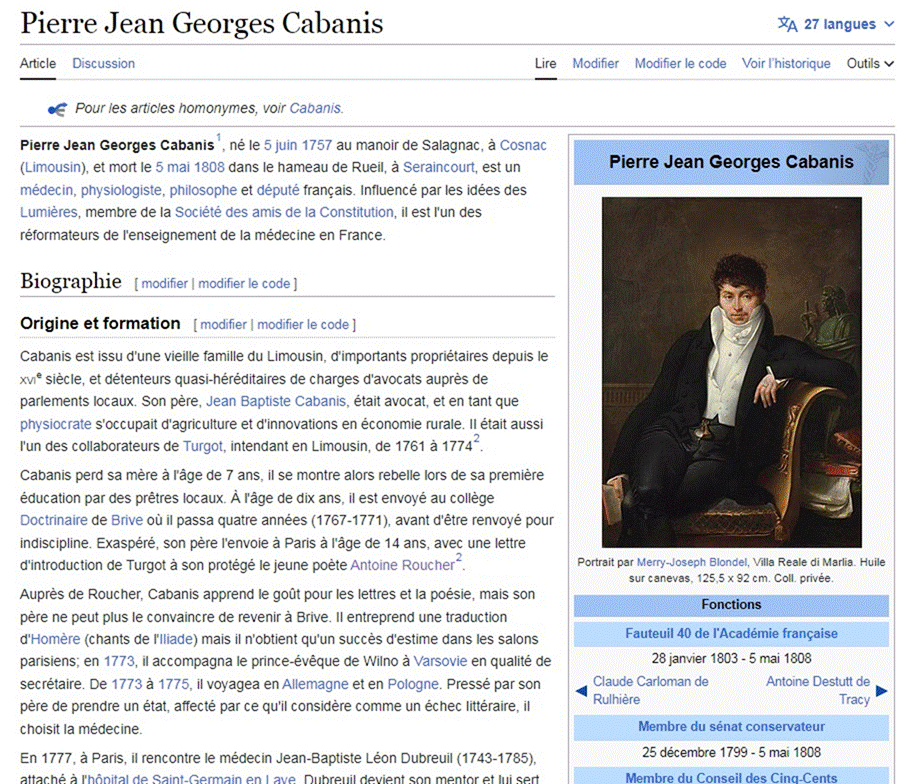
Task: Open the 1775 year link
Action: [174, 684]
